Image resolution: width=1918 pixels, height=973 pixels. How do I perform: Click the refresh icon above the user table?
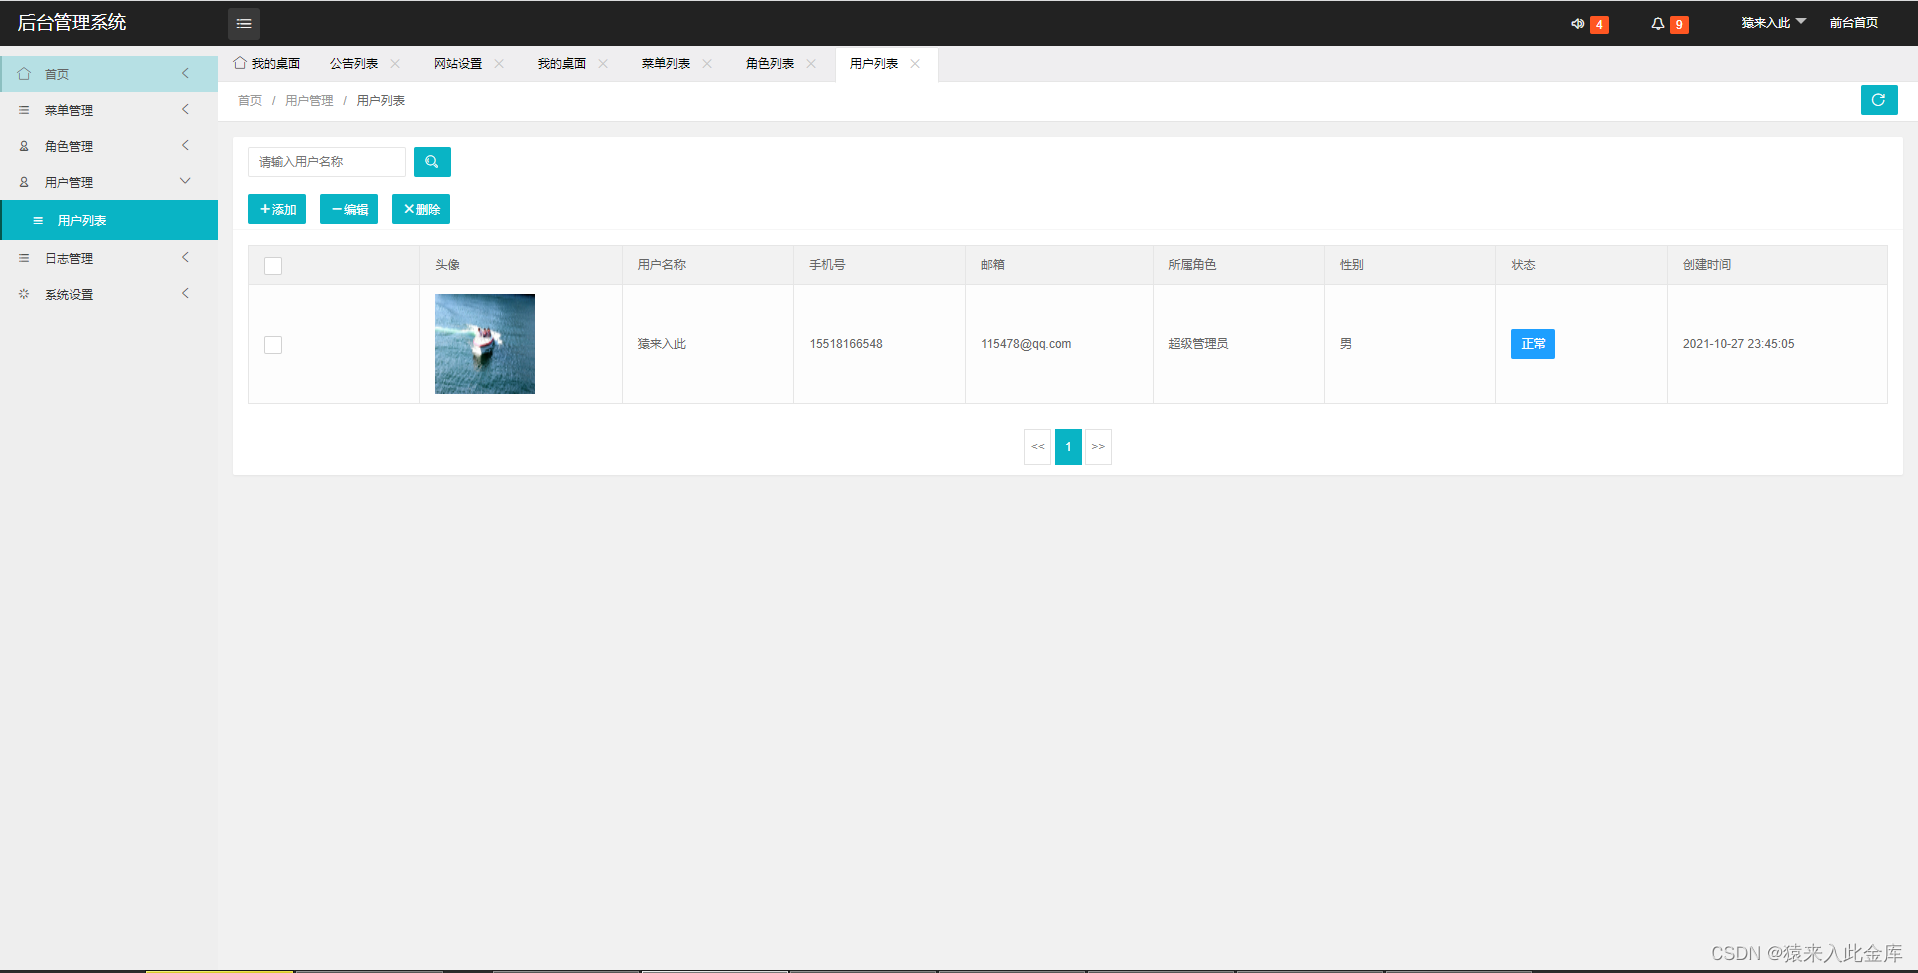coord(1879,100)
